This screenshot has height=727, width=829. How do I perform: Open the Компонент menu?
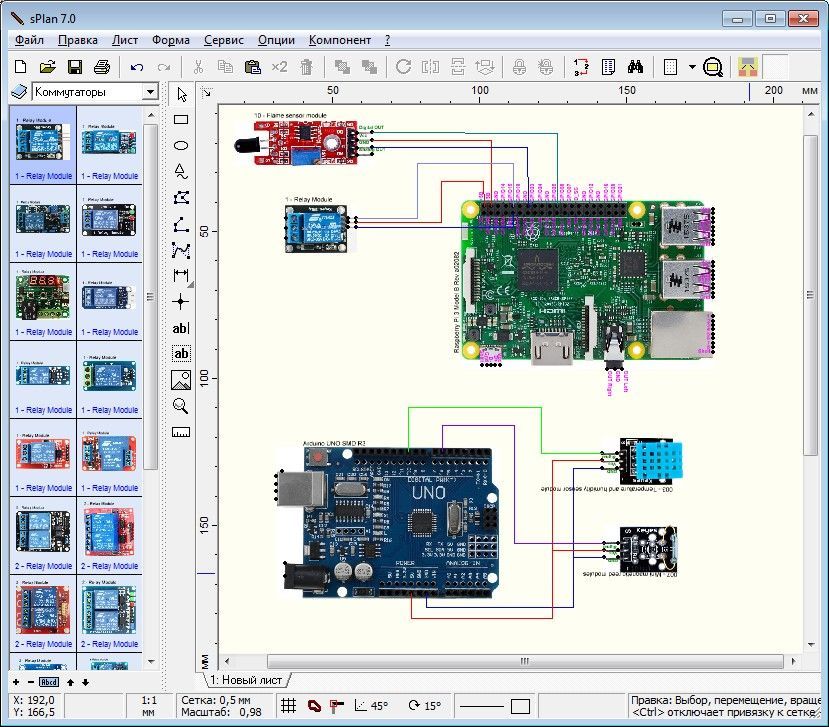(x=339, y=40)
